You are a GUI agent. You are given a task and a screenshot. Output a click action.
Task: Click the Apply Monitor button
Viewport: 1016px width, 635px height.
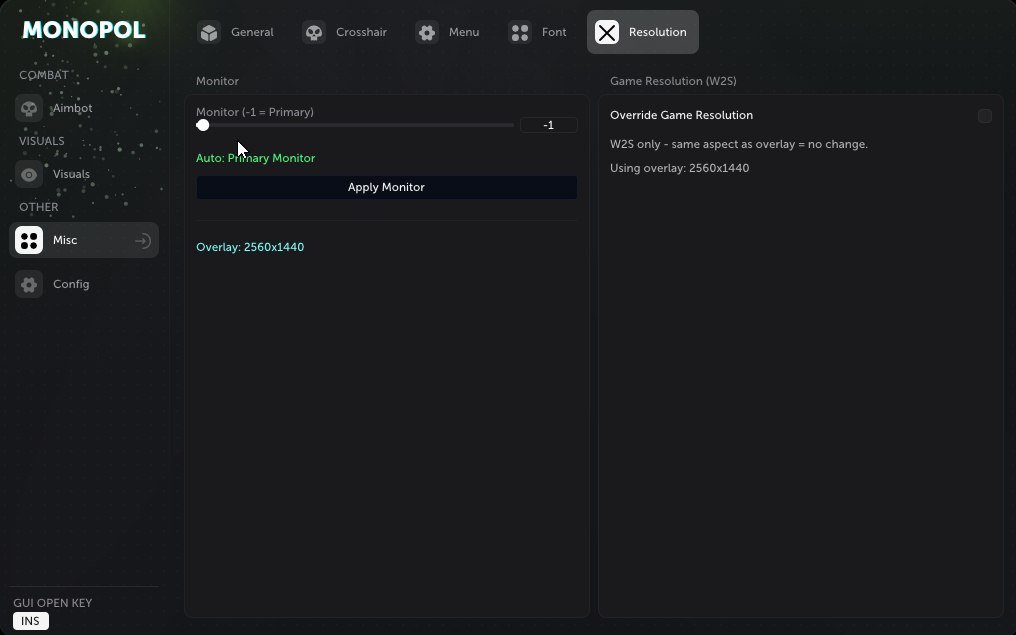(x=387, y=187)
